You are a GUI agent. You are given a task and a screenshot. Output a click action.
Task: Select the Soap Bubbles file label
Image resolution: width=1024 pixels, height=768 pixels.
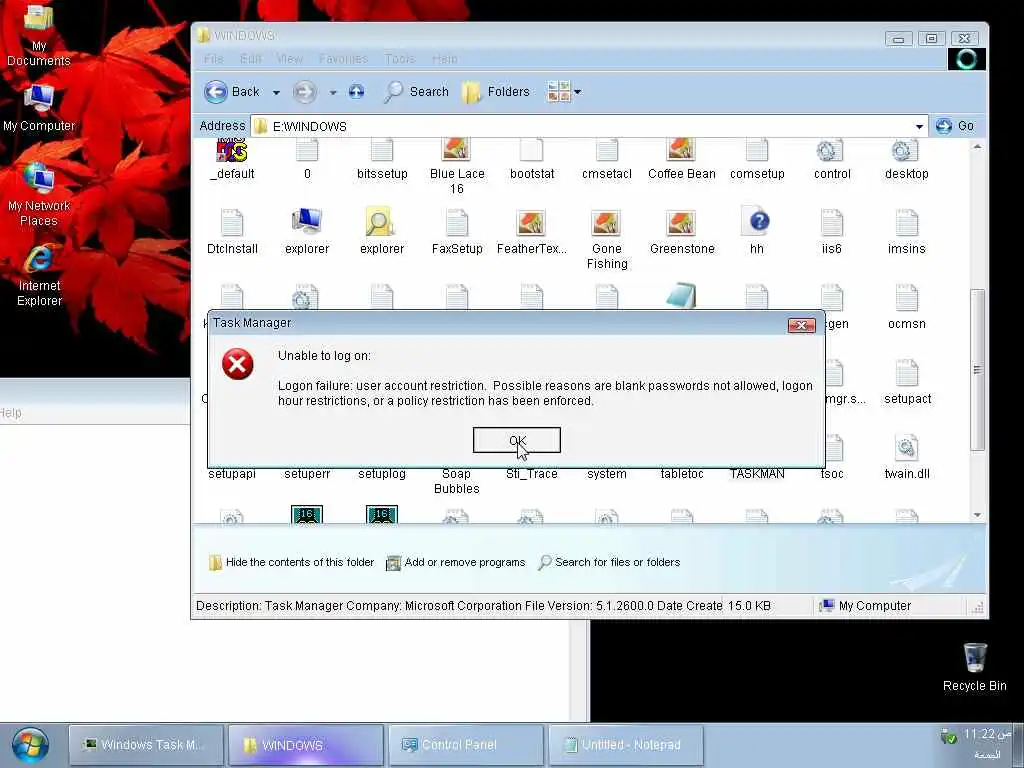456,481
